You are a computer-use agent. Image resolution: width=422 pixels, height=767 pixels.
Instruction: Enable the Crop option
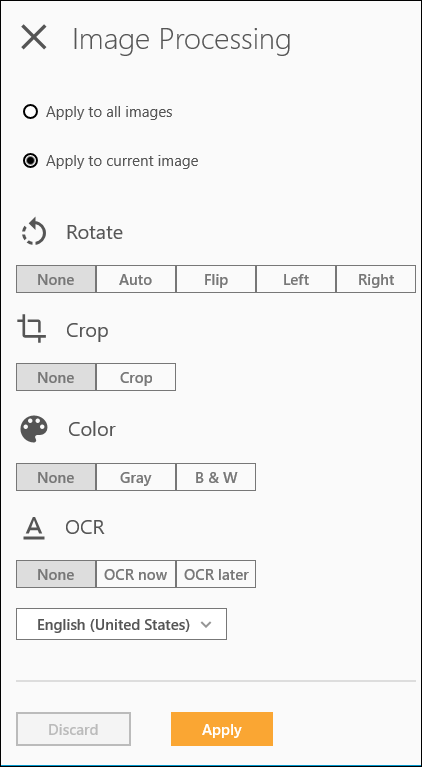coord(136,377)
